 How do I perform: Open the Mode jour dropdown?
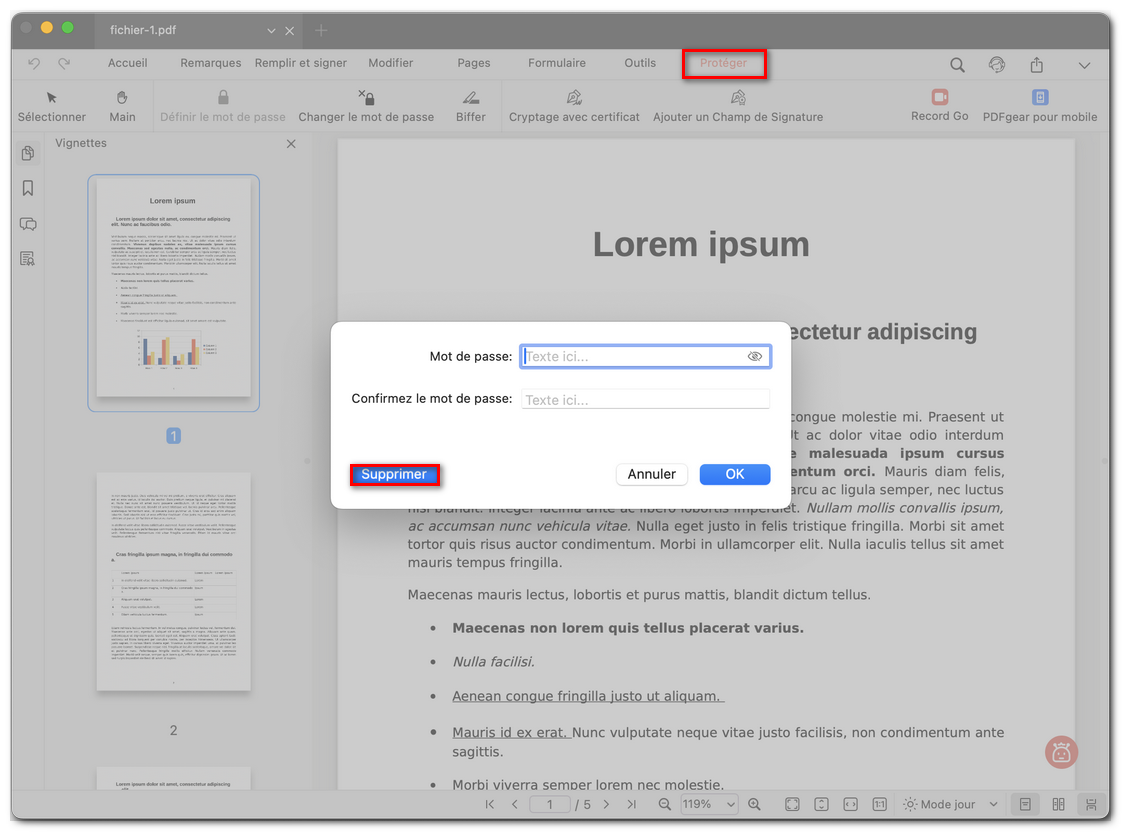(948, 803)
